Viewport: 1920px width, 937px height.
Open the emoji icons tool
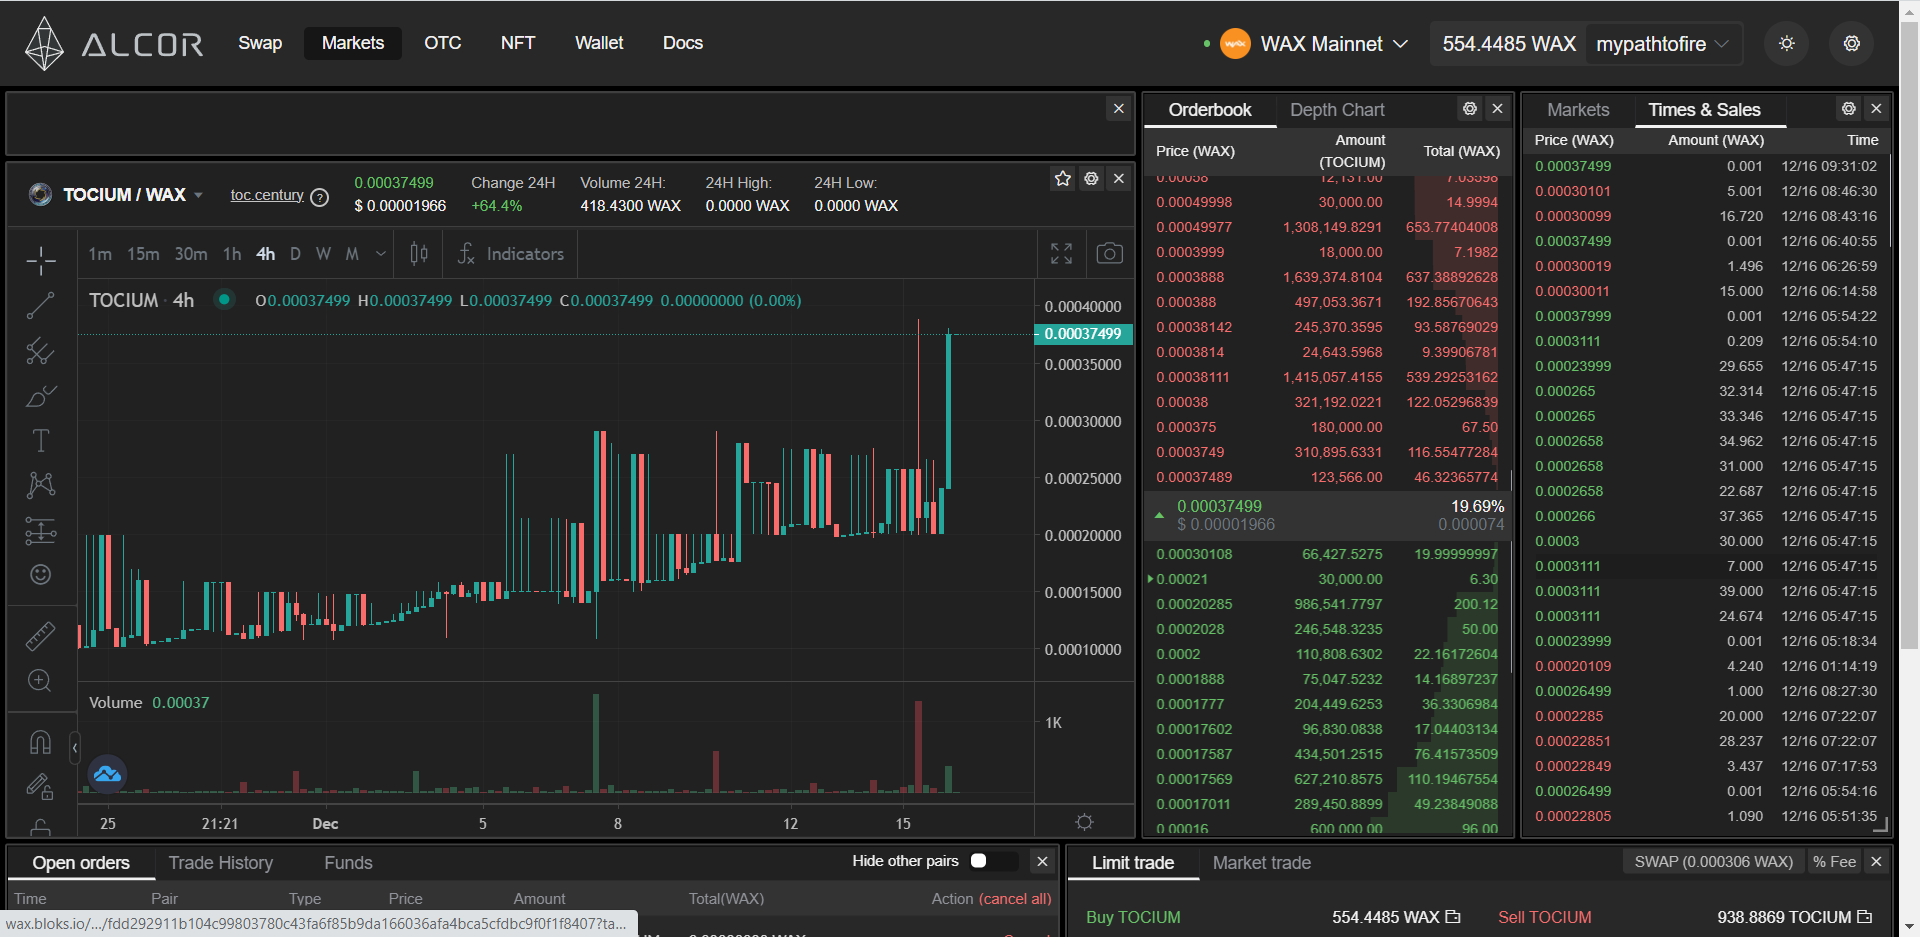click(x=41, y=574)
